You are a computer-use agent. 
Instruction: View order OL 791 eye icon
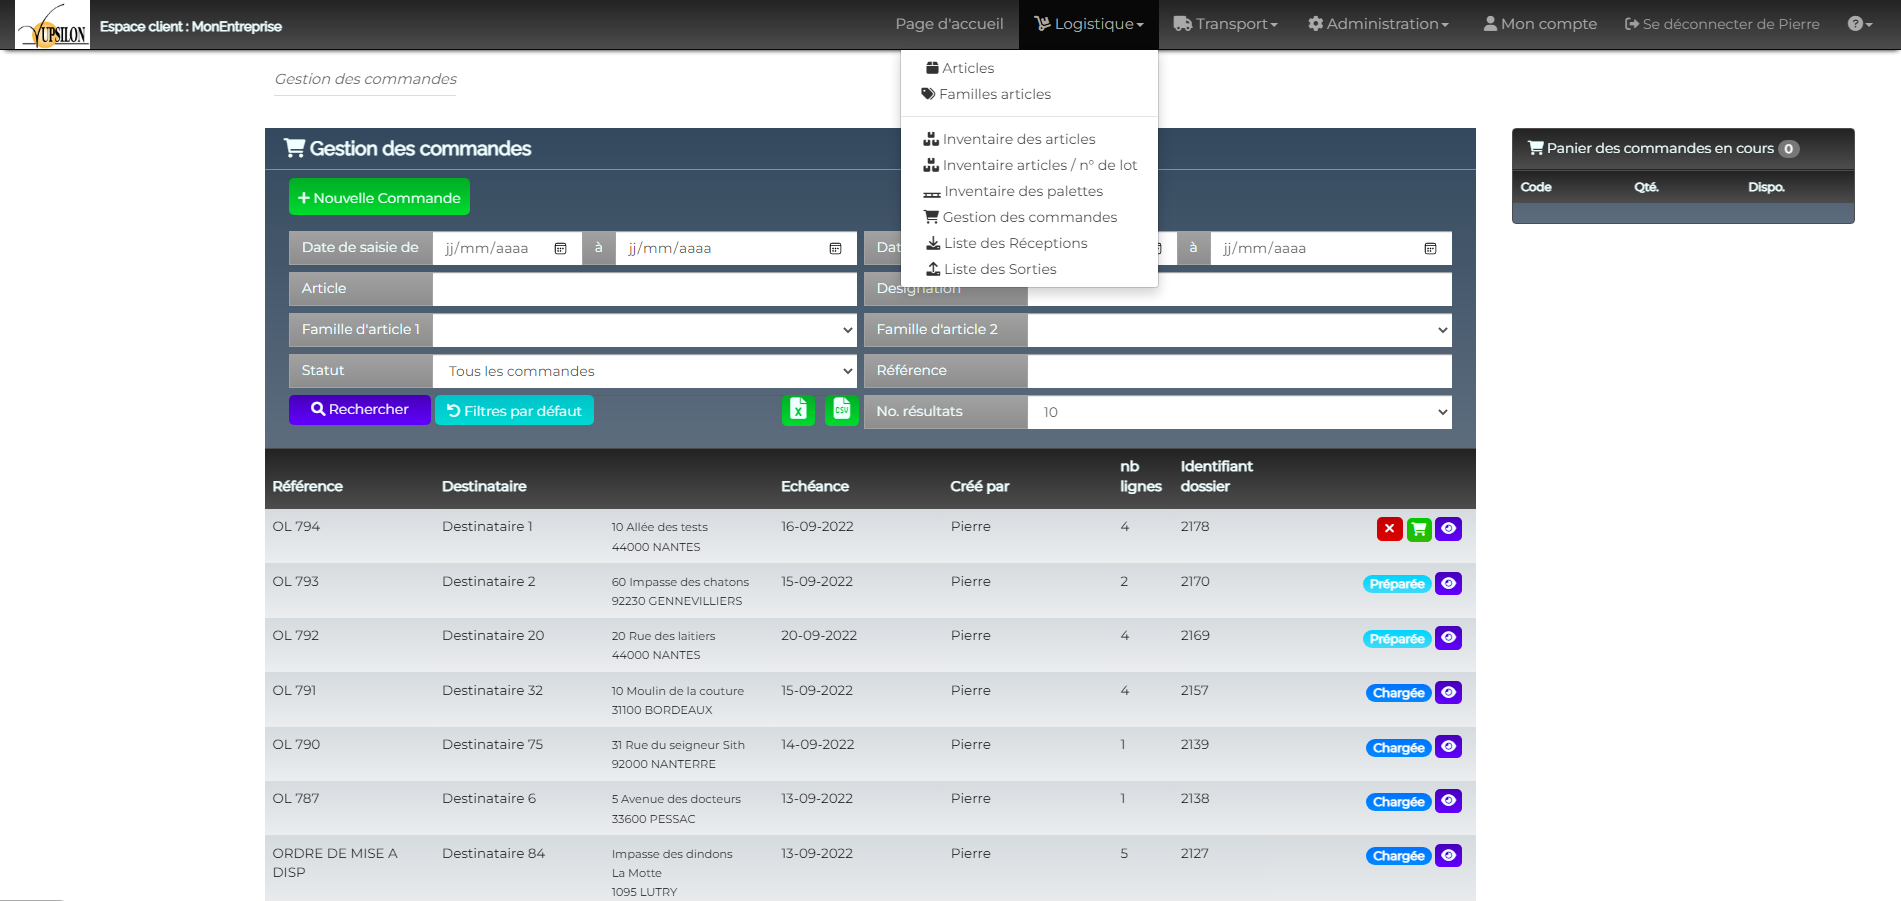pyautogui.click(x=1448, y=692)
